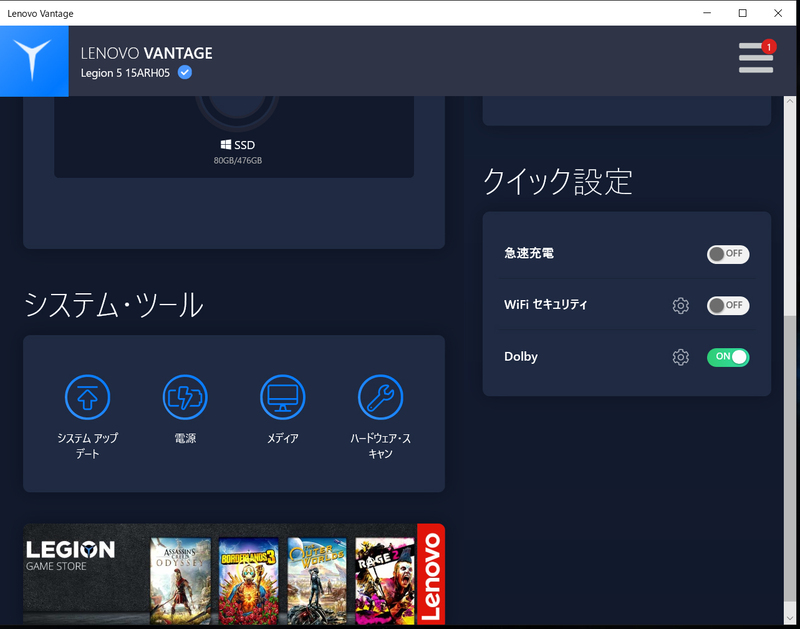
Task: Open the Power (電源) battery icon
Action: (x=185, y=397)
